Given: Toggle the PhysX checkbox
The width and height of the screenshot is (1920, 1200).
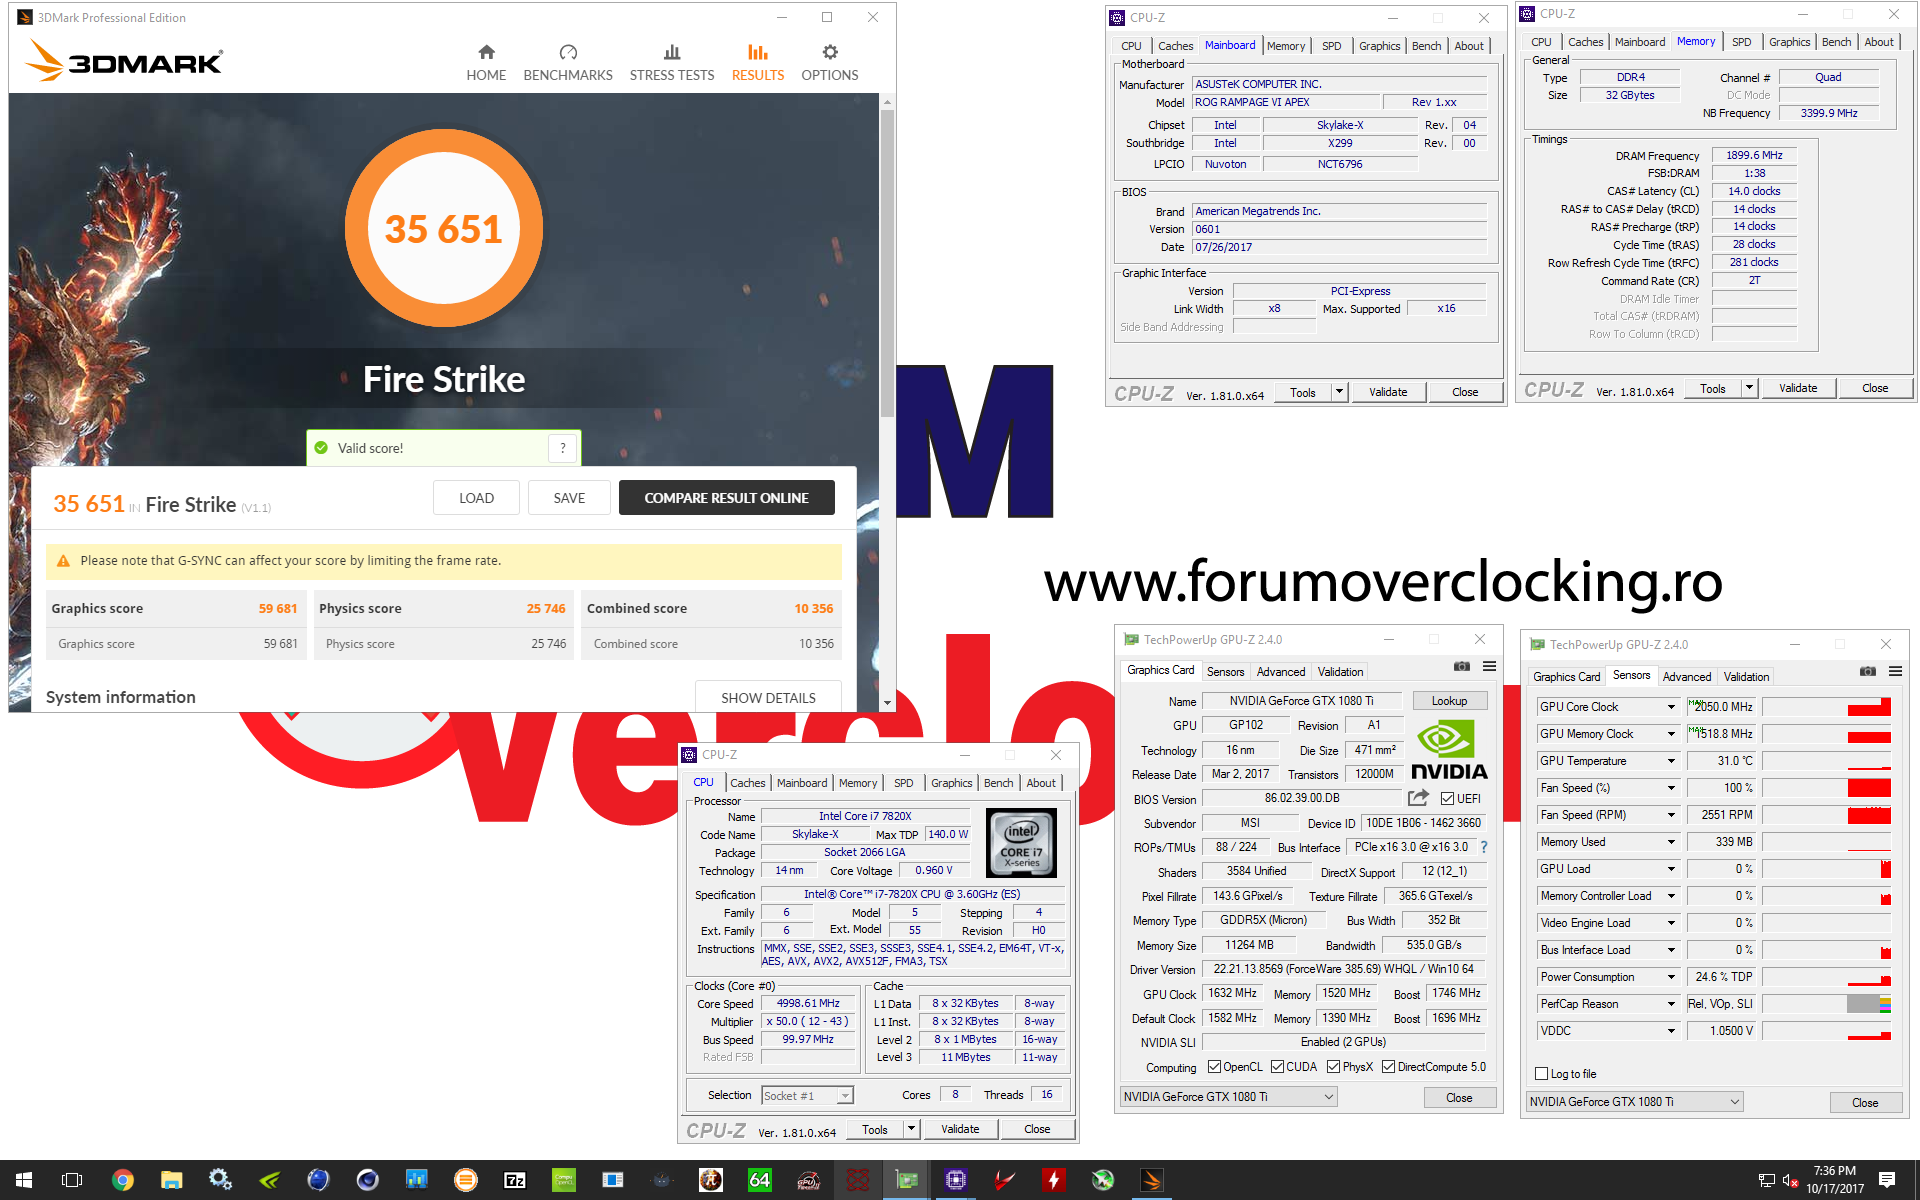Looking at the screenshot, I should (x=1333, y=1067).
